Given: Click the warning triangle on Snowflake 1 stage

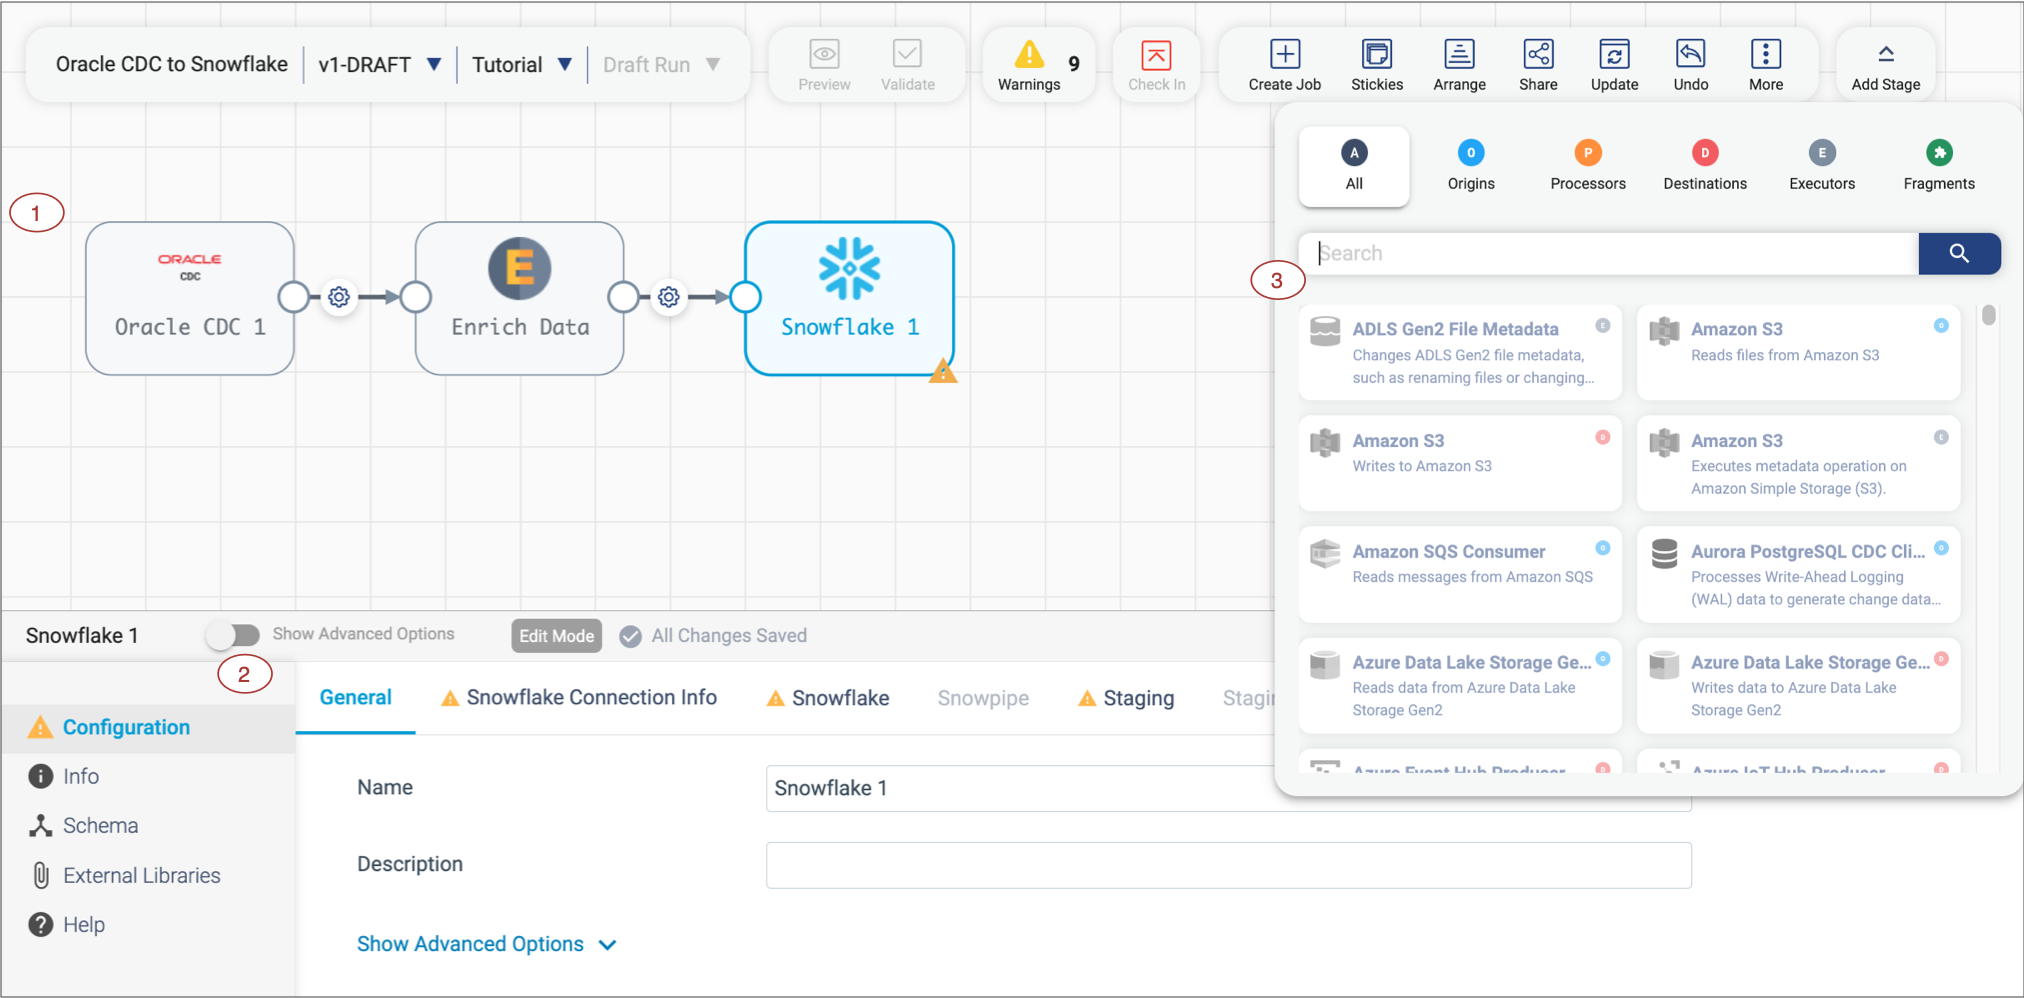Looking at the screenshot, I should [943, 372].
